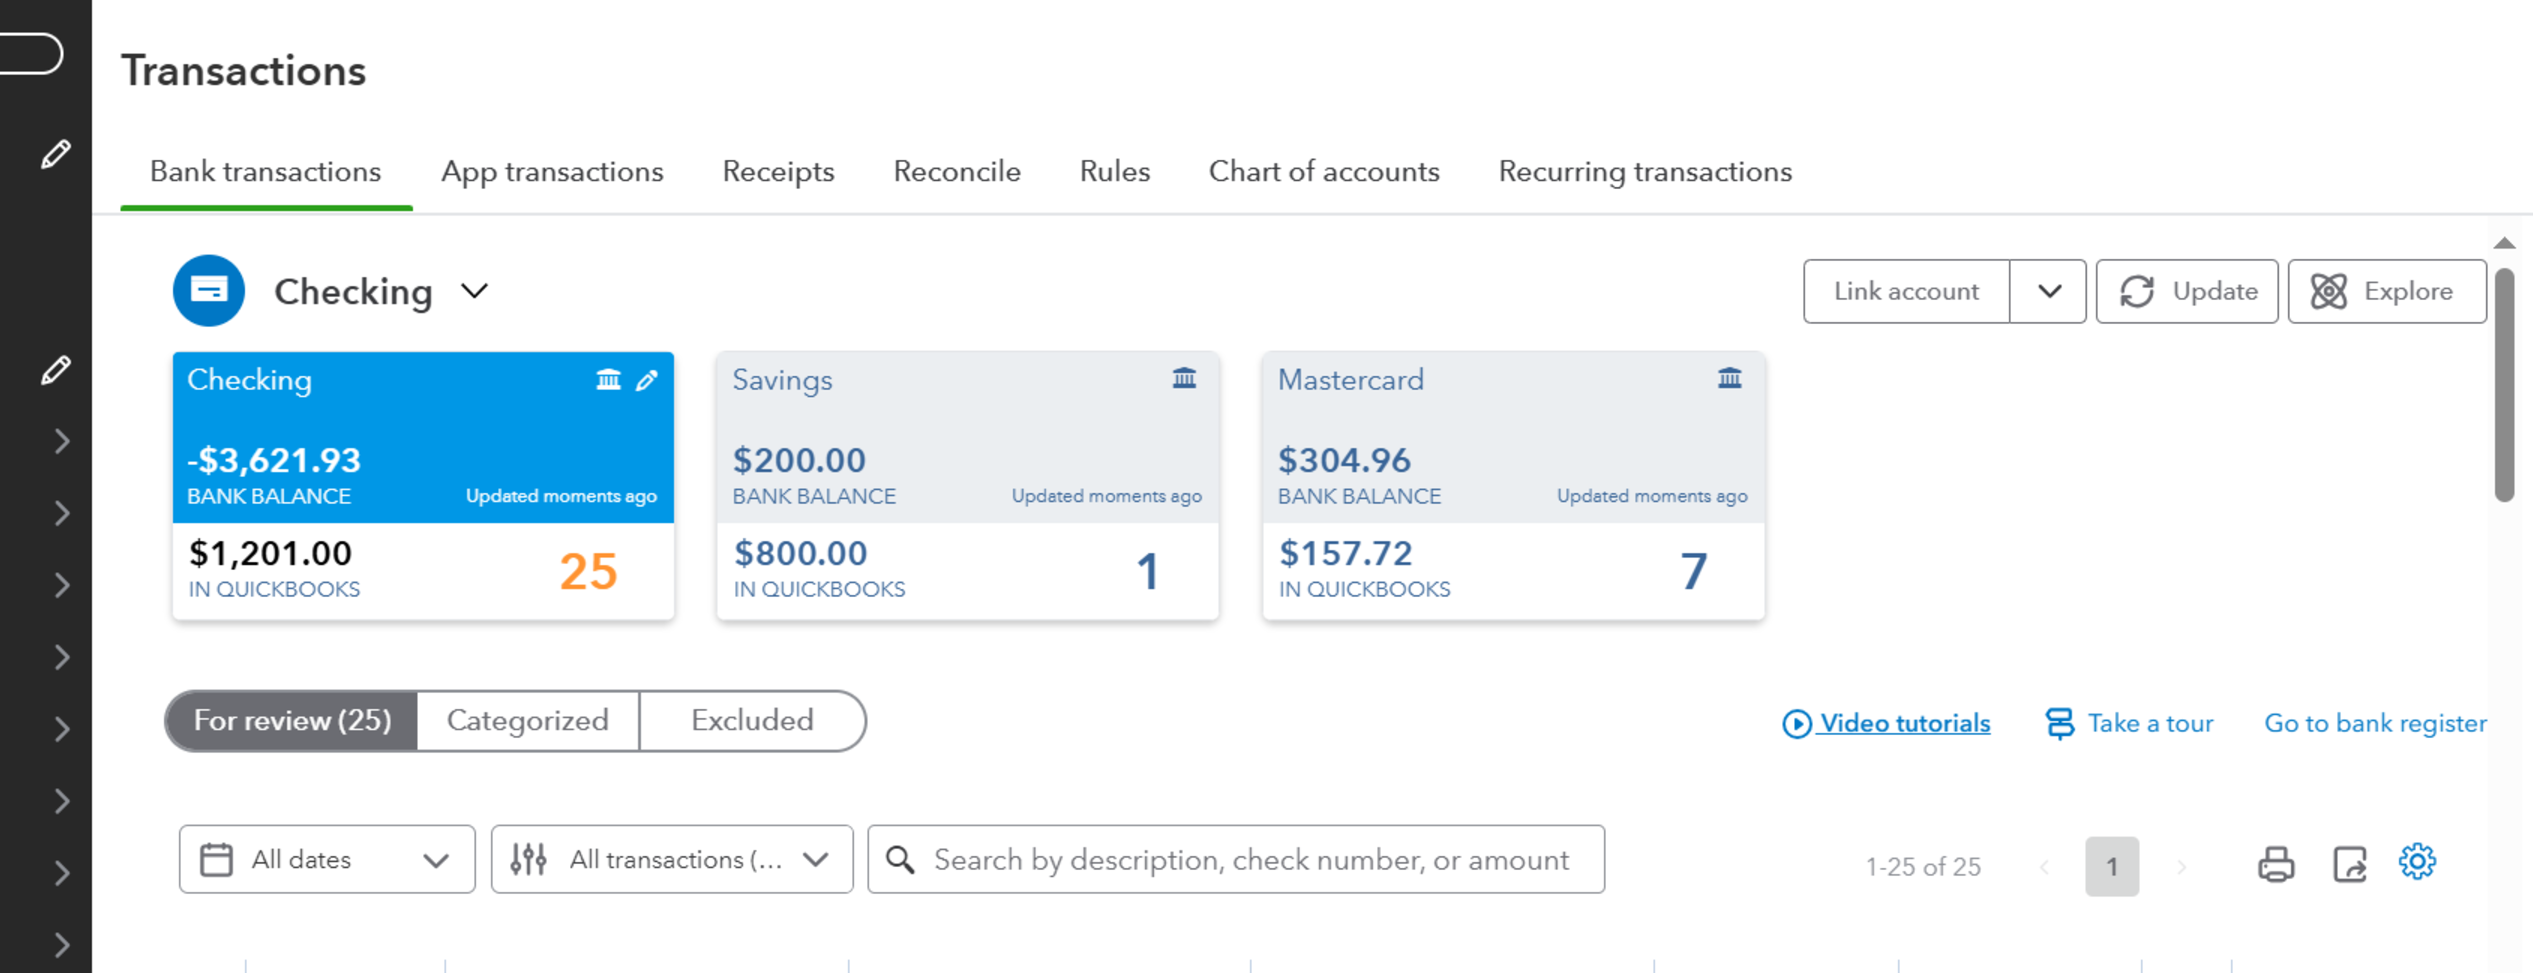Click the transaction search input field
The height and width of the screenshot is (973, 2533).
[x=1236, y=859]
